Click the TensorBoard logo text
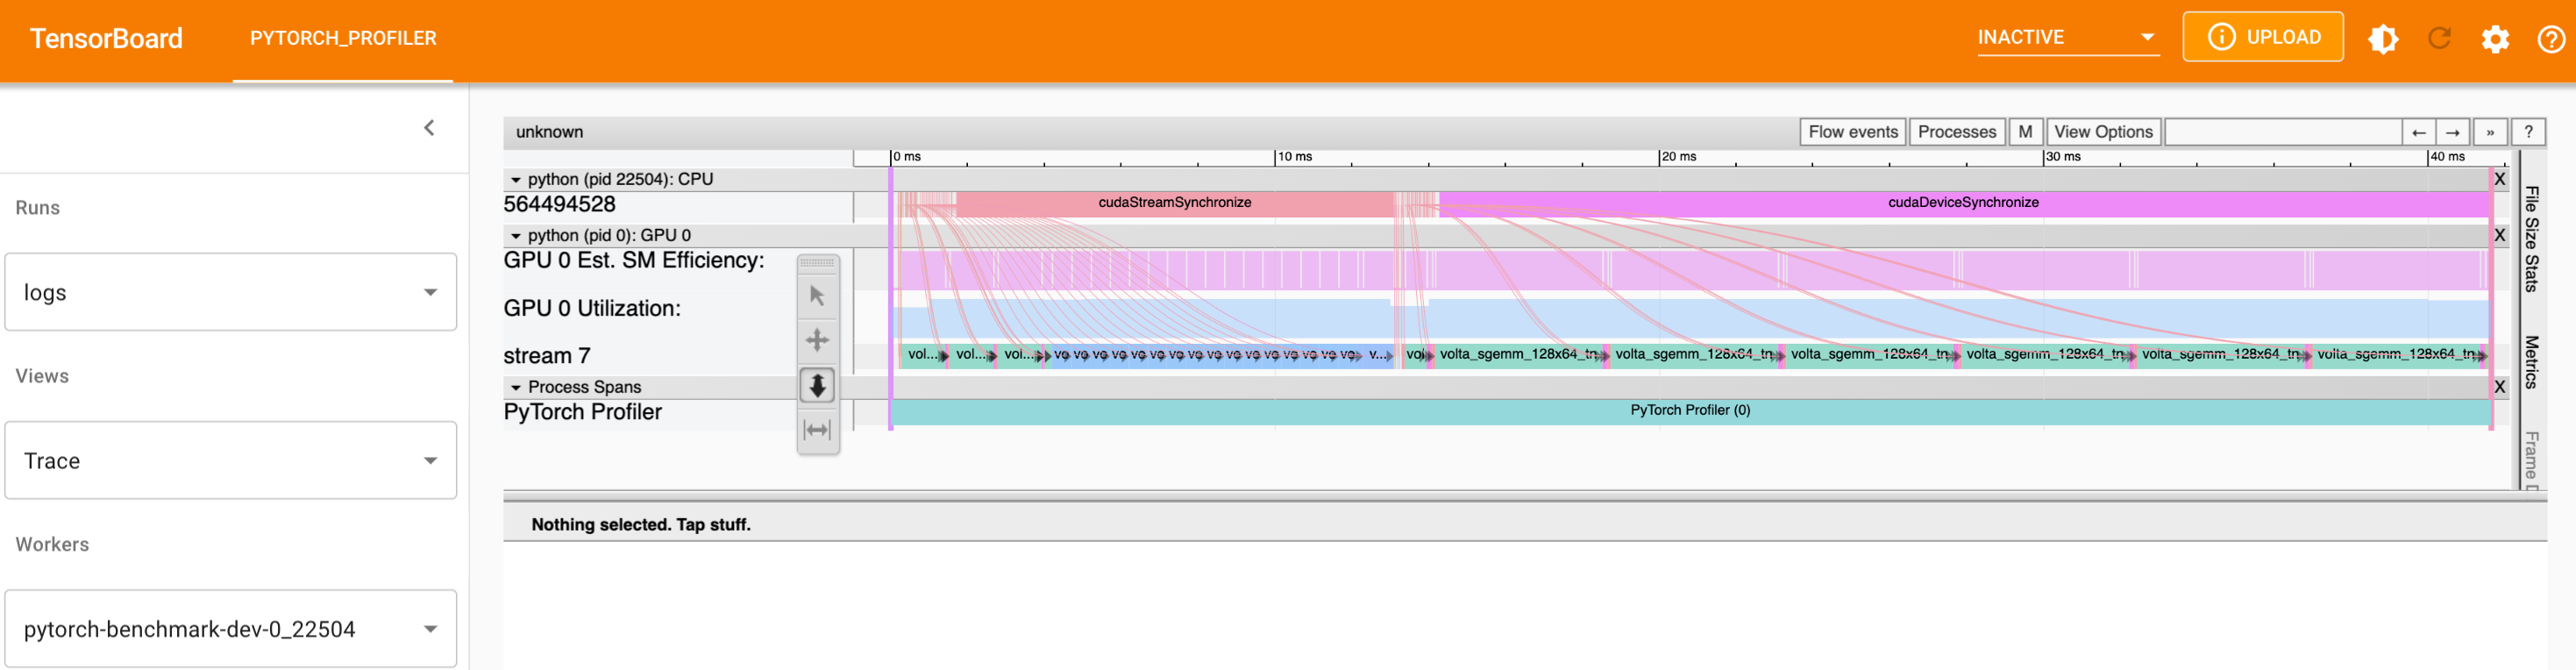Image resolution: width=2576 pixels, height=670 pixels. 106,39
